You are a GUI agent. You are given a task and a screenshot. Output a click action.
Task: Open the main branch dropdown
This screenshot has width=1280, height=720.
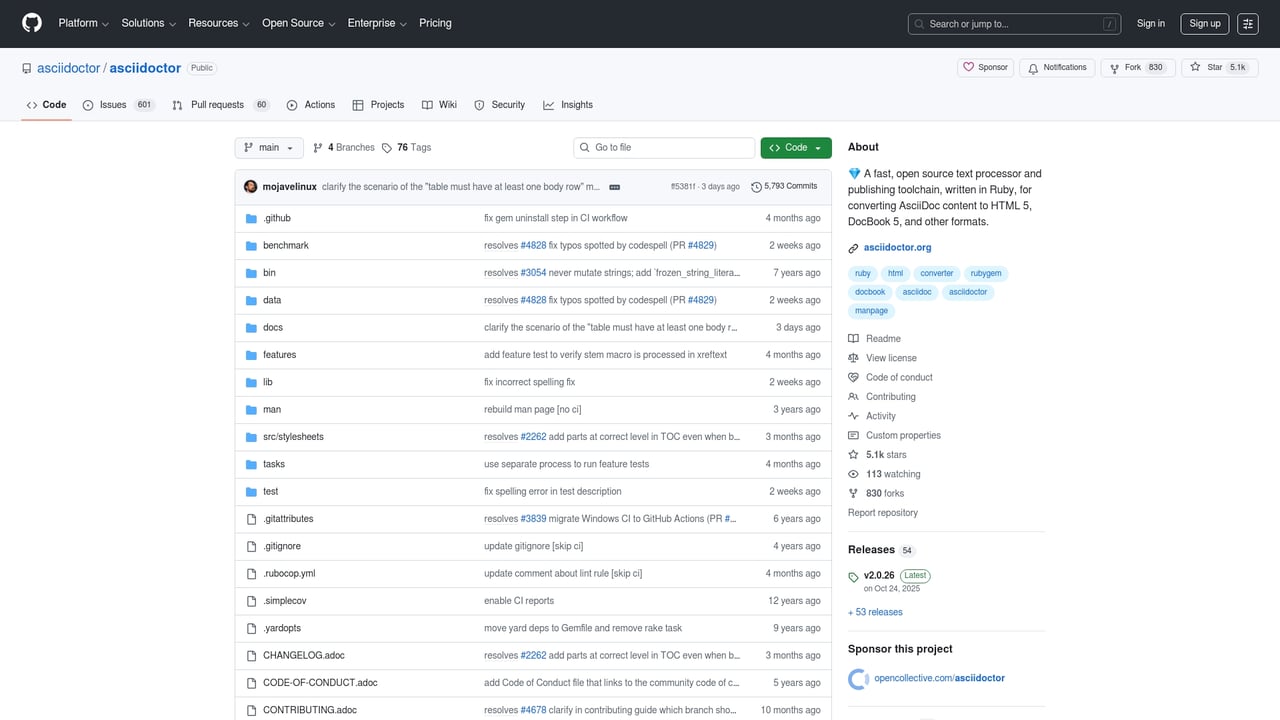268,147
